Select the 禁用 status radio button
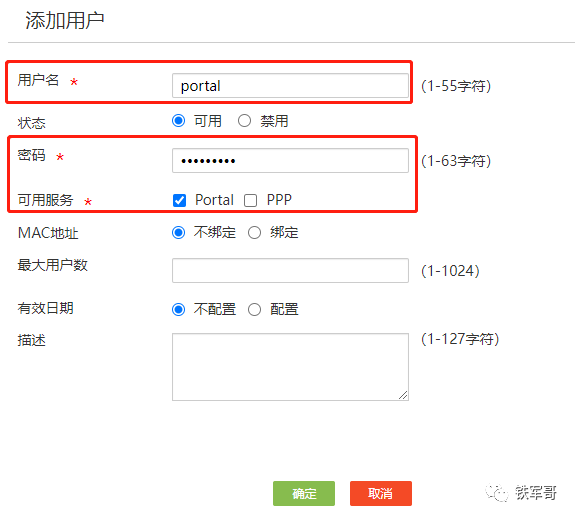This screenshot has height=518, width=575. click(x=244, y=121)
